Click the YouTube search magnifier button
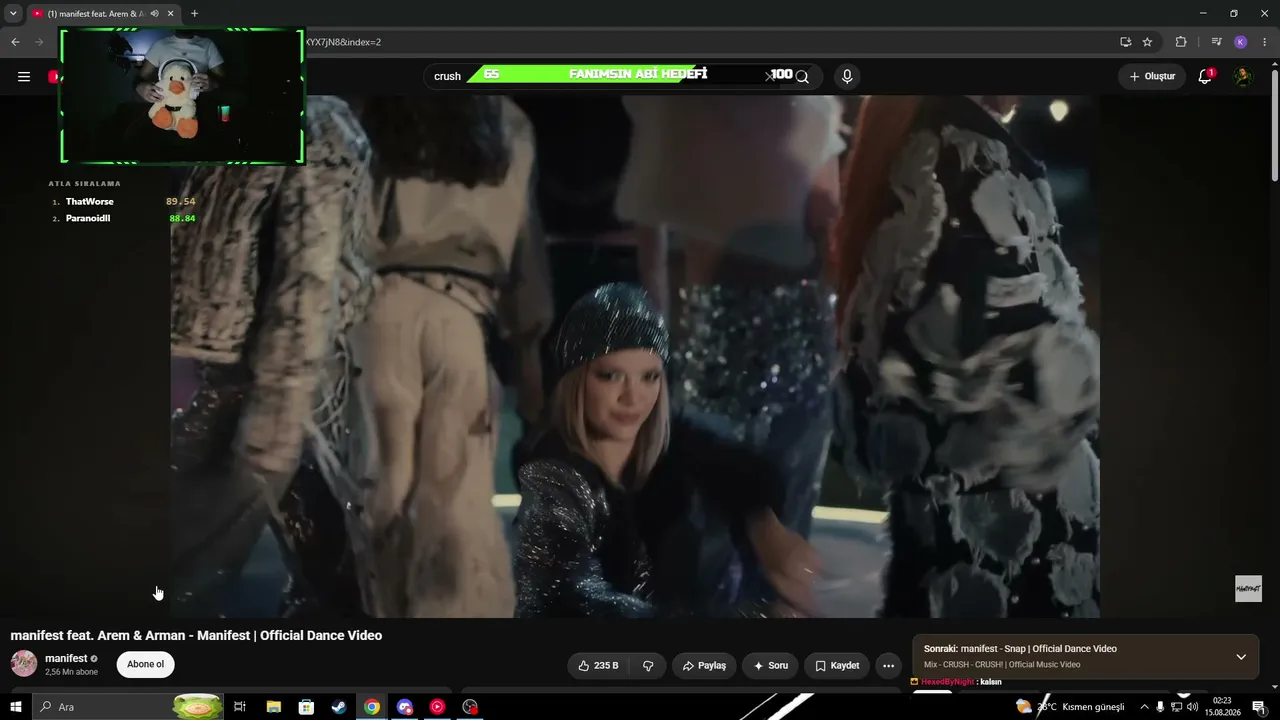The width and height of the screenshot is (1280, 720). pyautogui.click(x=802, y=76)
